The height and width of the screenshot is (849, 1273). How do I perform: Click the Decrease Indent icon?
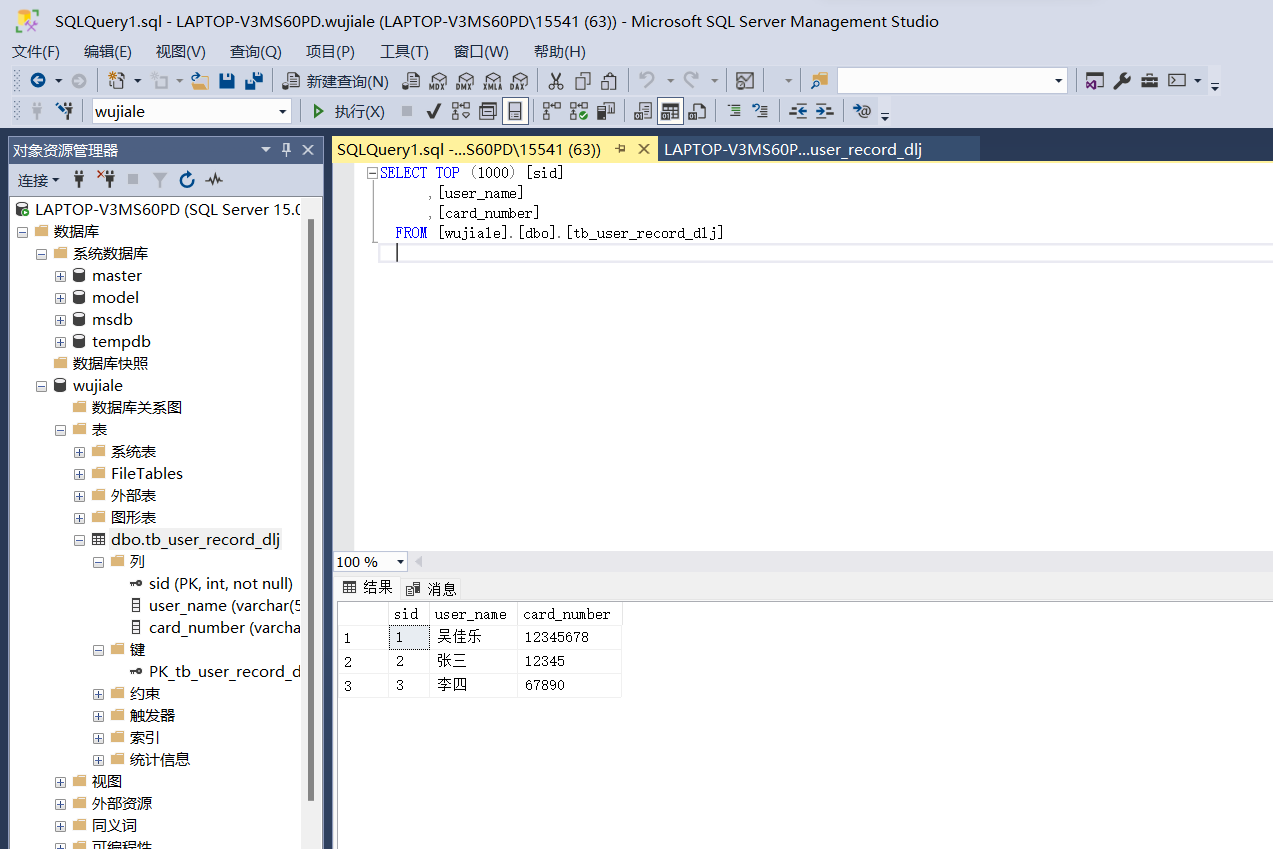point(798,111)
